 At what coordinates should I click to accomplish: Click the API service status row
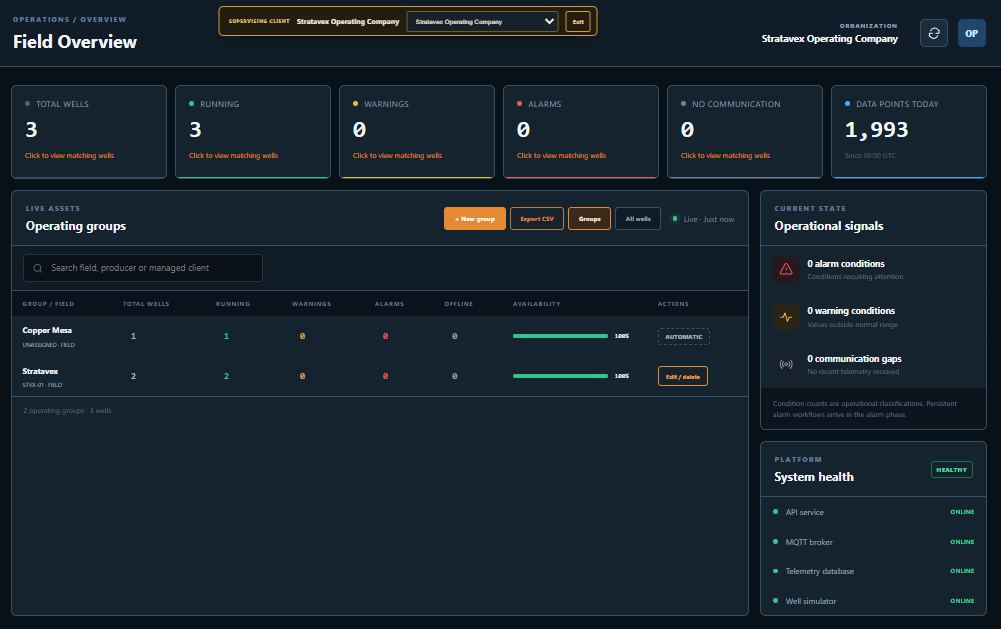873,512
